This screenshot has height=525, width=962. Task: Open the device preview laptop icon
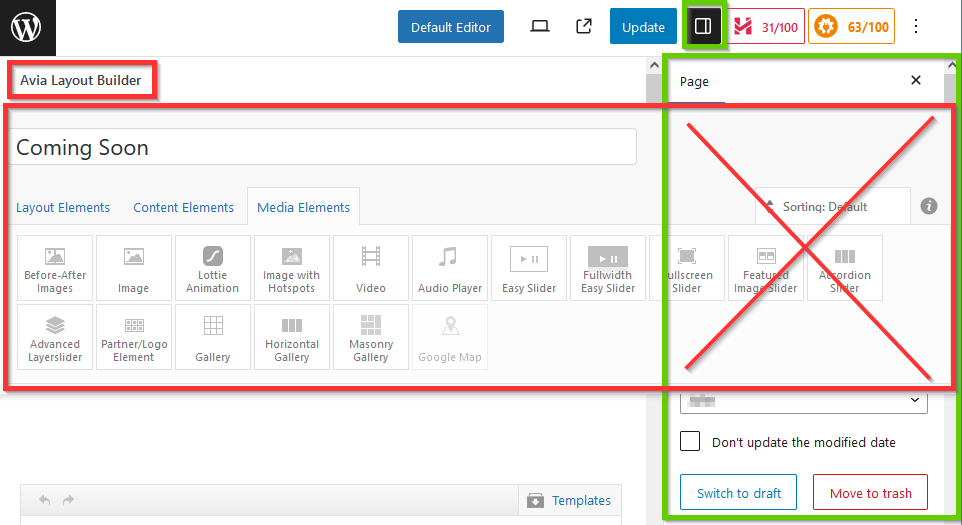tap(540, 26)
